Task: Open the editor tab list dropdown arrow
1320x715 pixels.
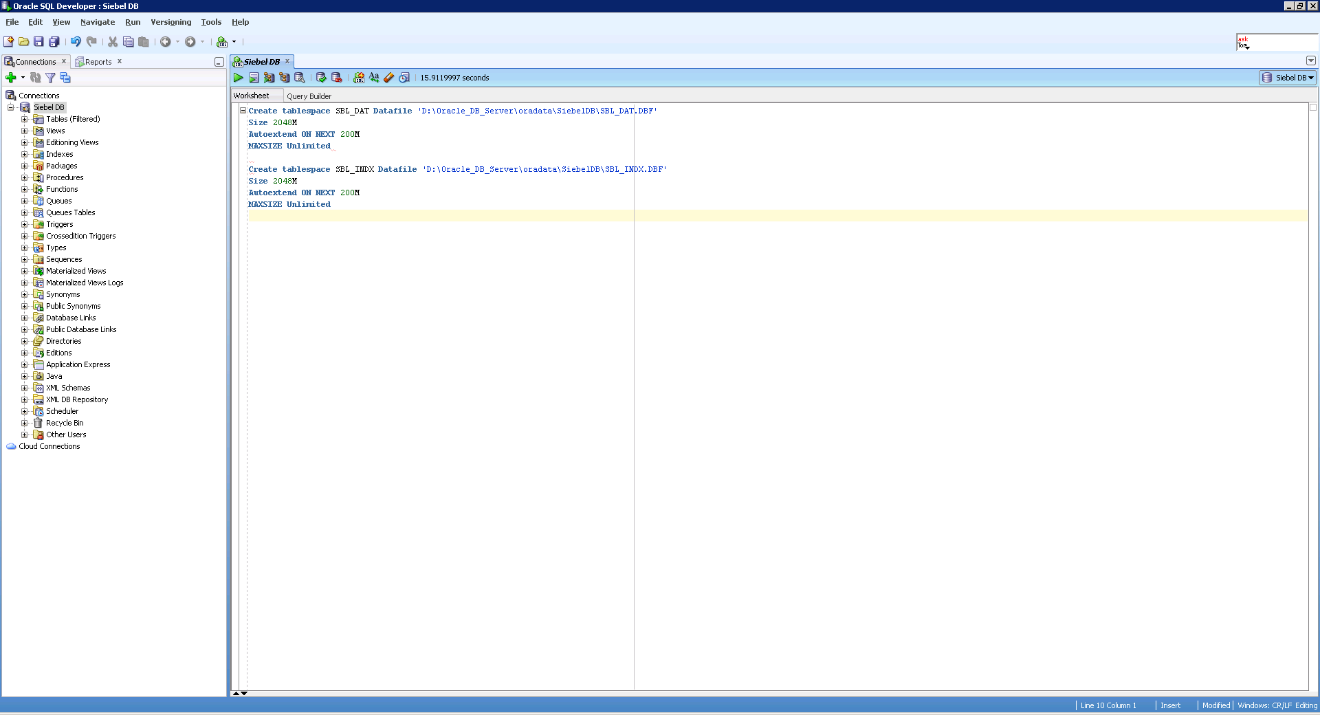Action: (x=1311, y=61)
